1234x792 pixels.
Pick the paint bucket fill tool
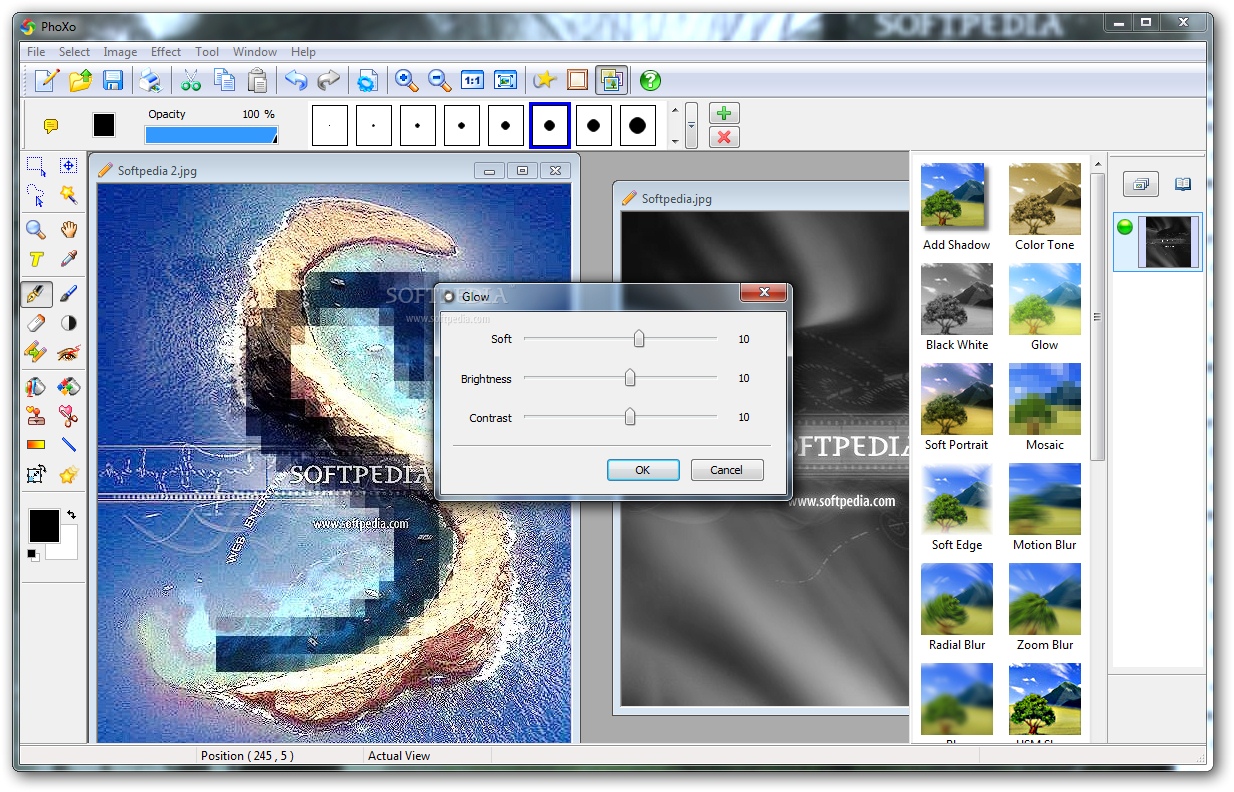(36, 387)
